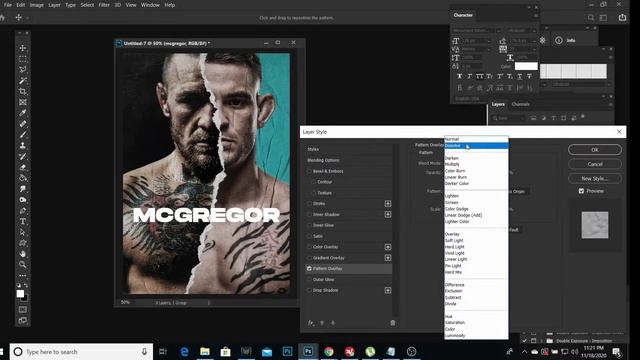
Task: Click the trash icon in Layer Style dialog
Action: click(393, 323)
